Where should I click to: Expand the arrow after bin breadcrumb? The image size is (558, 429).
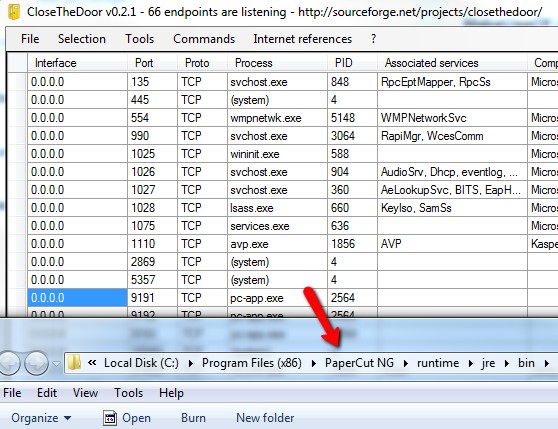coord(546,363)
